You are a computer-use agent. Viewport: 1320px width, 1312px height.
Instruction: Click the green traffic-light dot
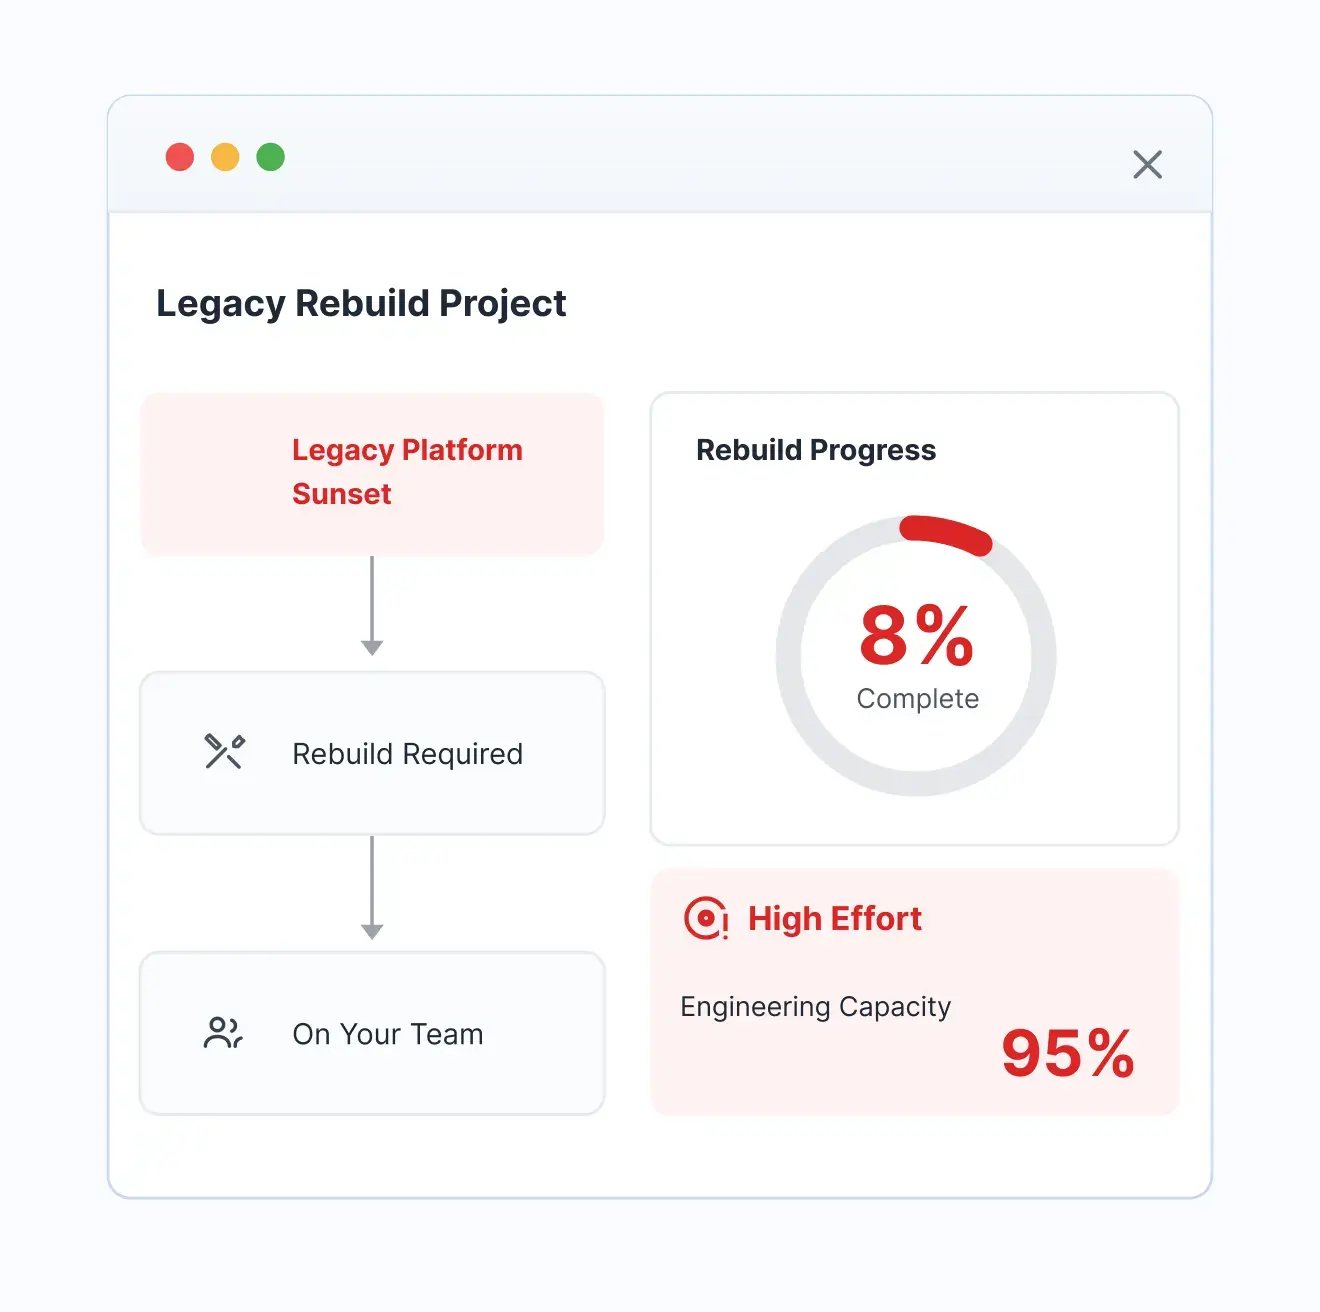271,157
